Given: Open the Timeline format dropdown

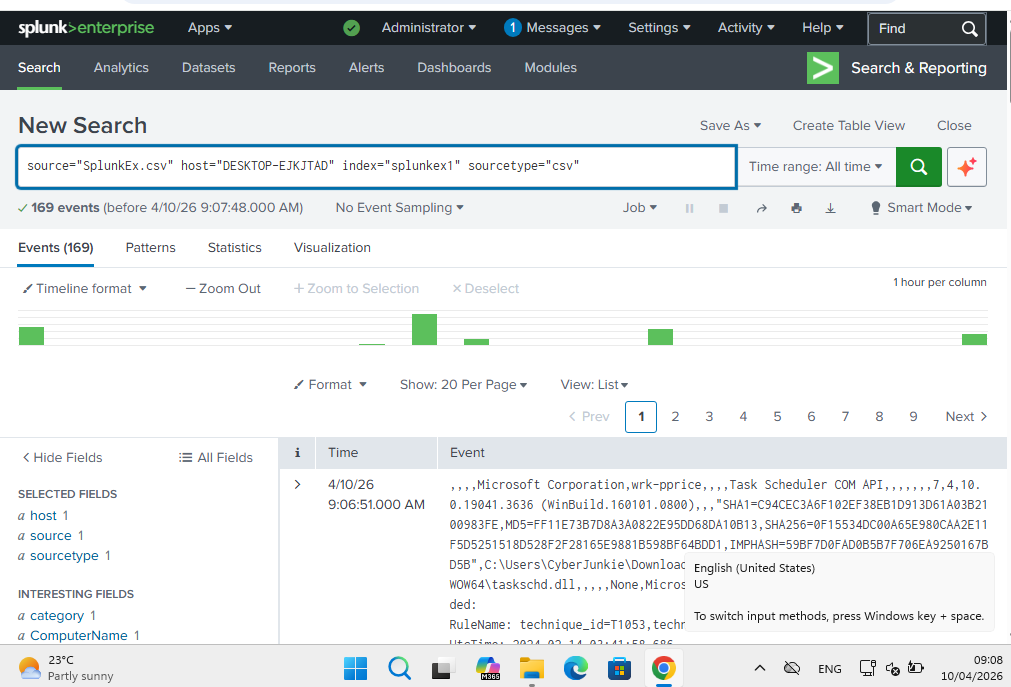Looking at the screenshot, I should click(x=85, y=288).
